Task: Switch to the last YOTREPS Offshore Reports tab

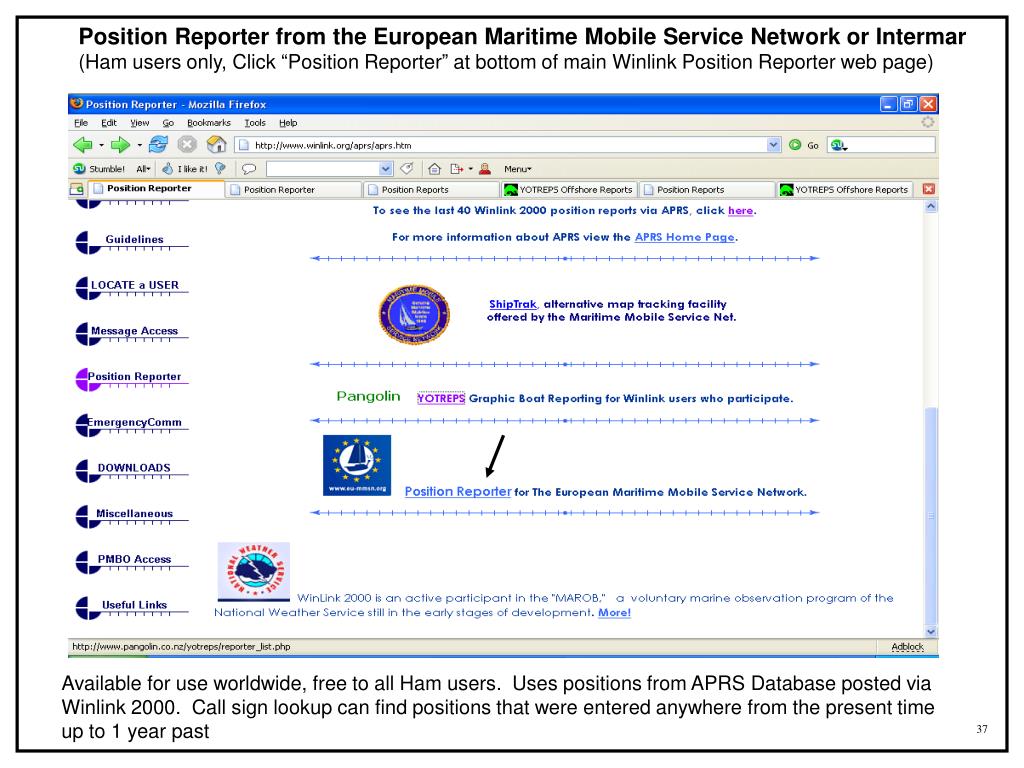Action: pos(845,189)
